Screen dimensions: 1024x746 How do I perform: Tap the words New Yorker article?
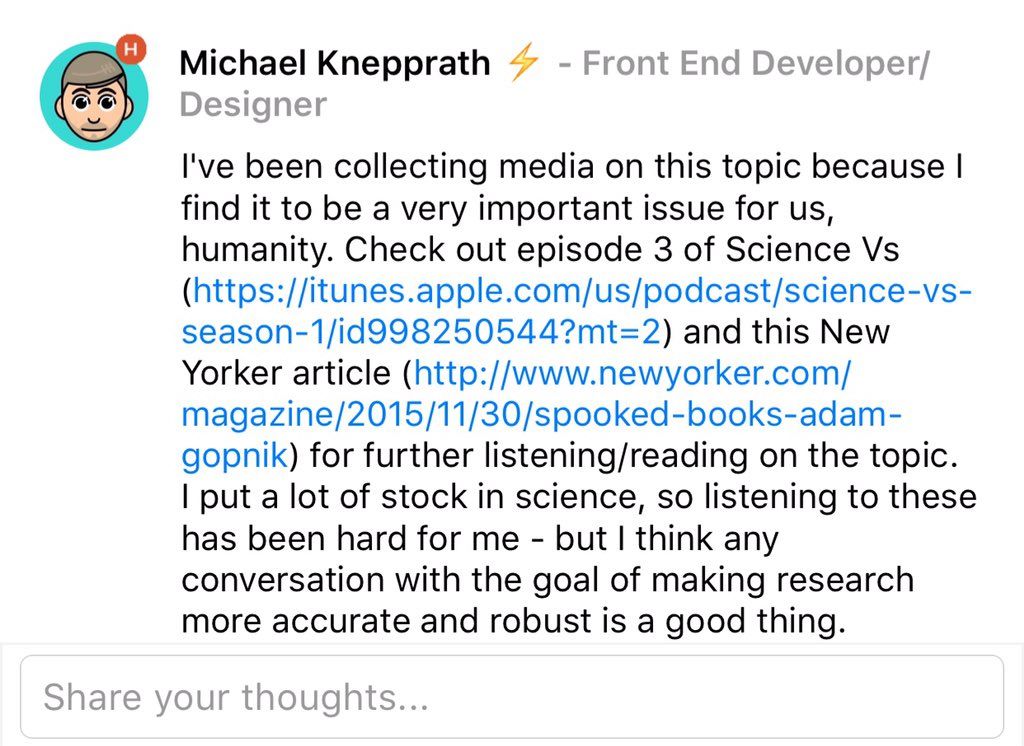(x=292, y=373)
